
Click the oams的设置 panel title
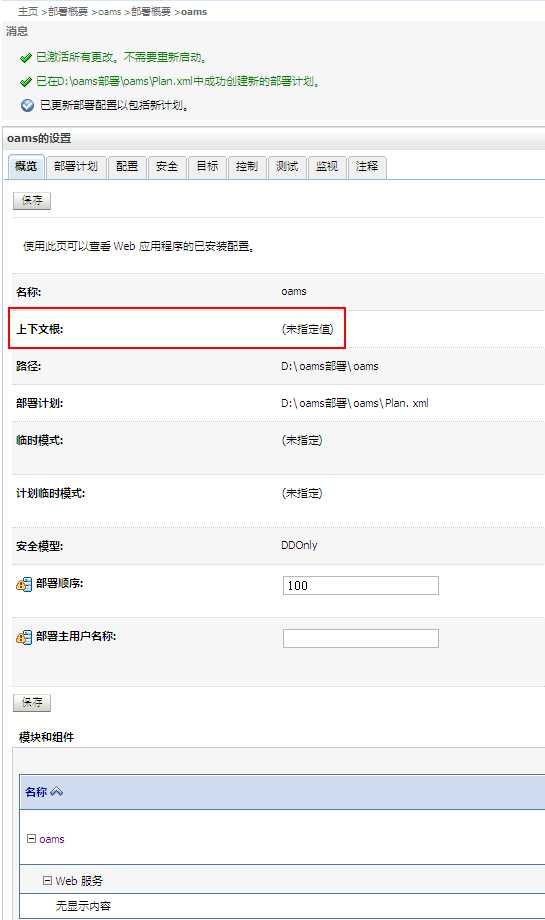[x=39, y=138]
